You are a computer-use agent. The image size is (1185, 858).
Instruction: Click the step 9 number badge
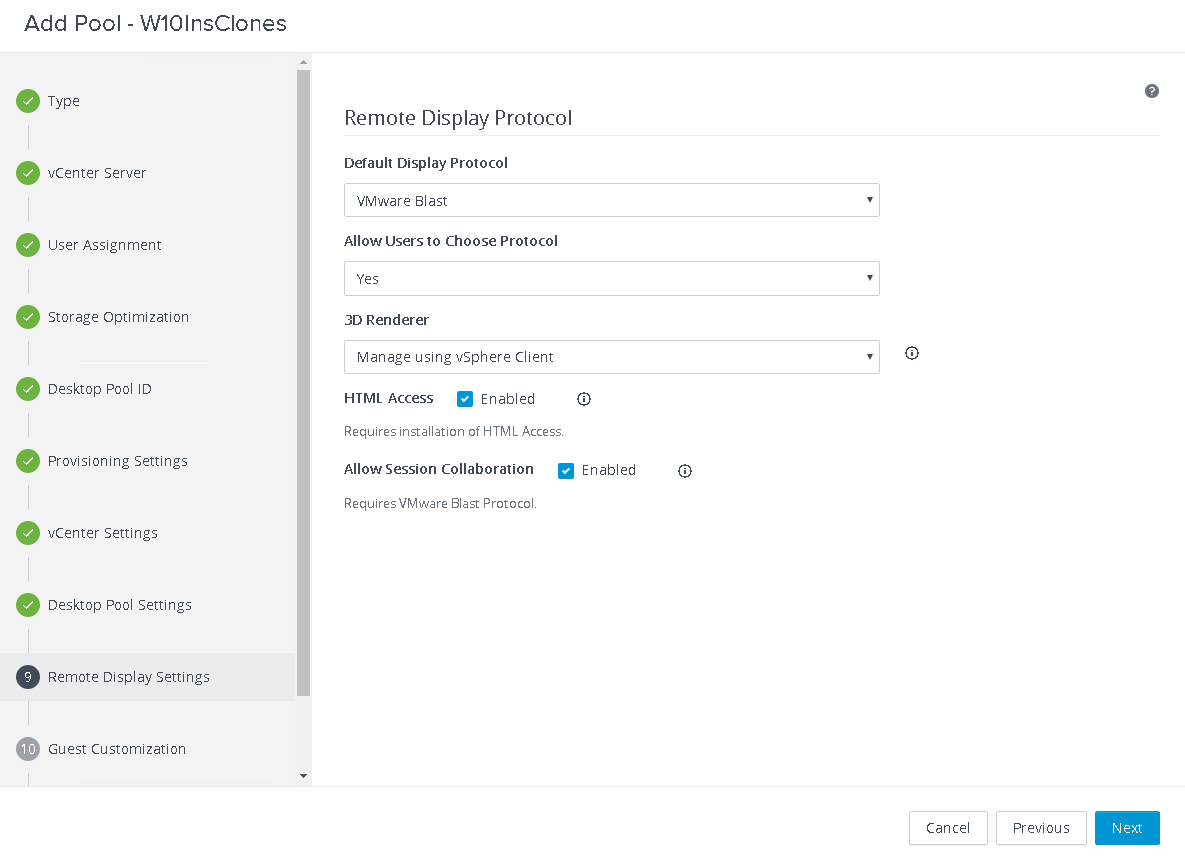tap(28, 677)
